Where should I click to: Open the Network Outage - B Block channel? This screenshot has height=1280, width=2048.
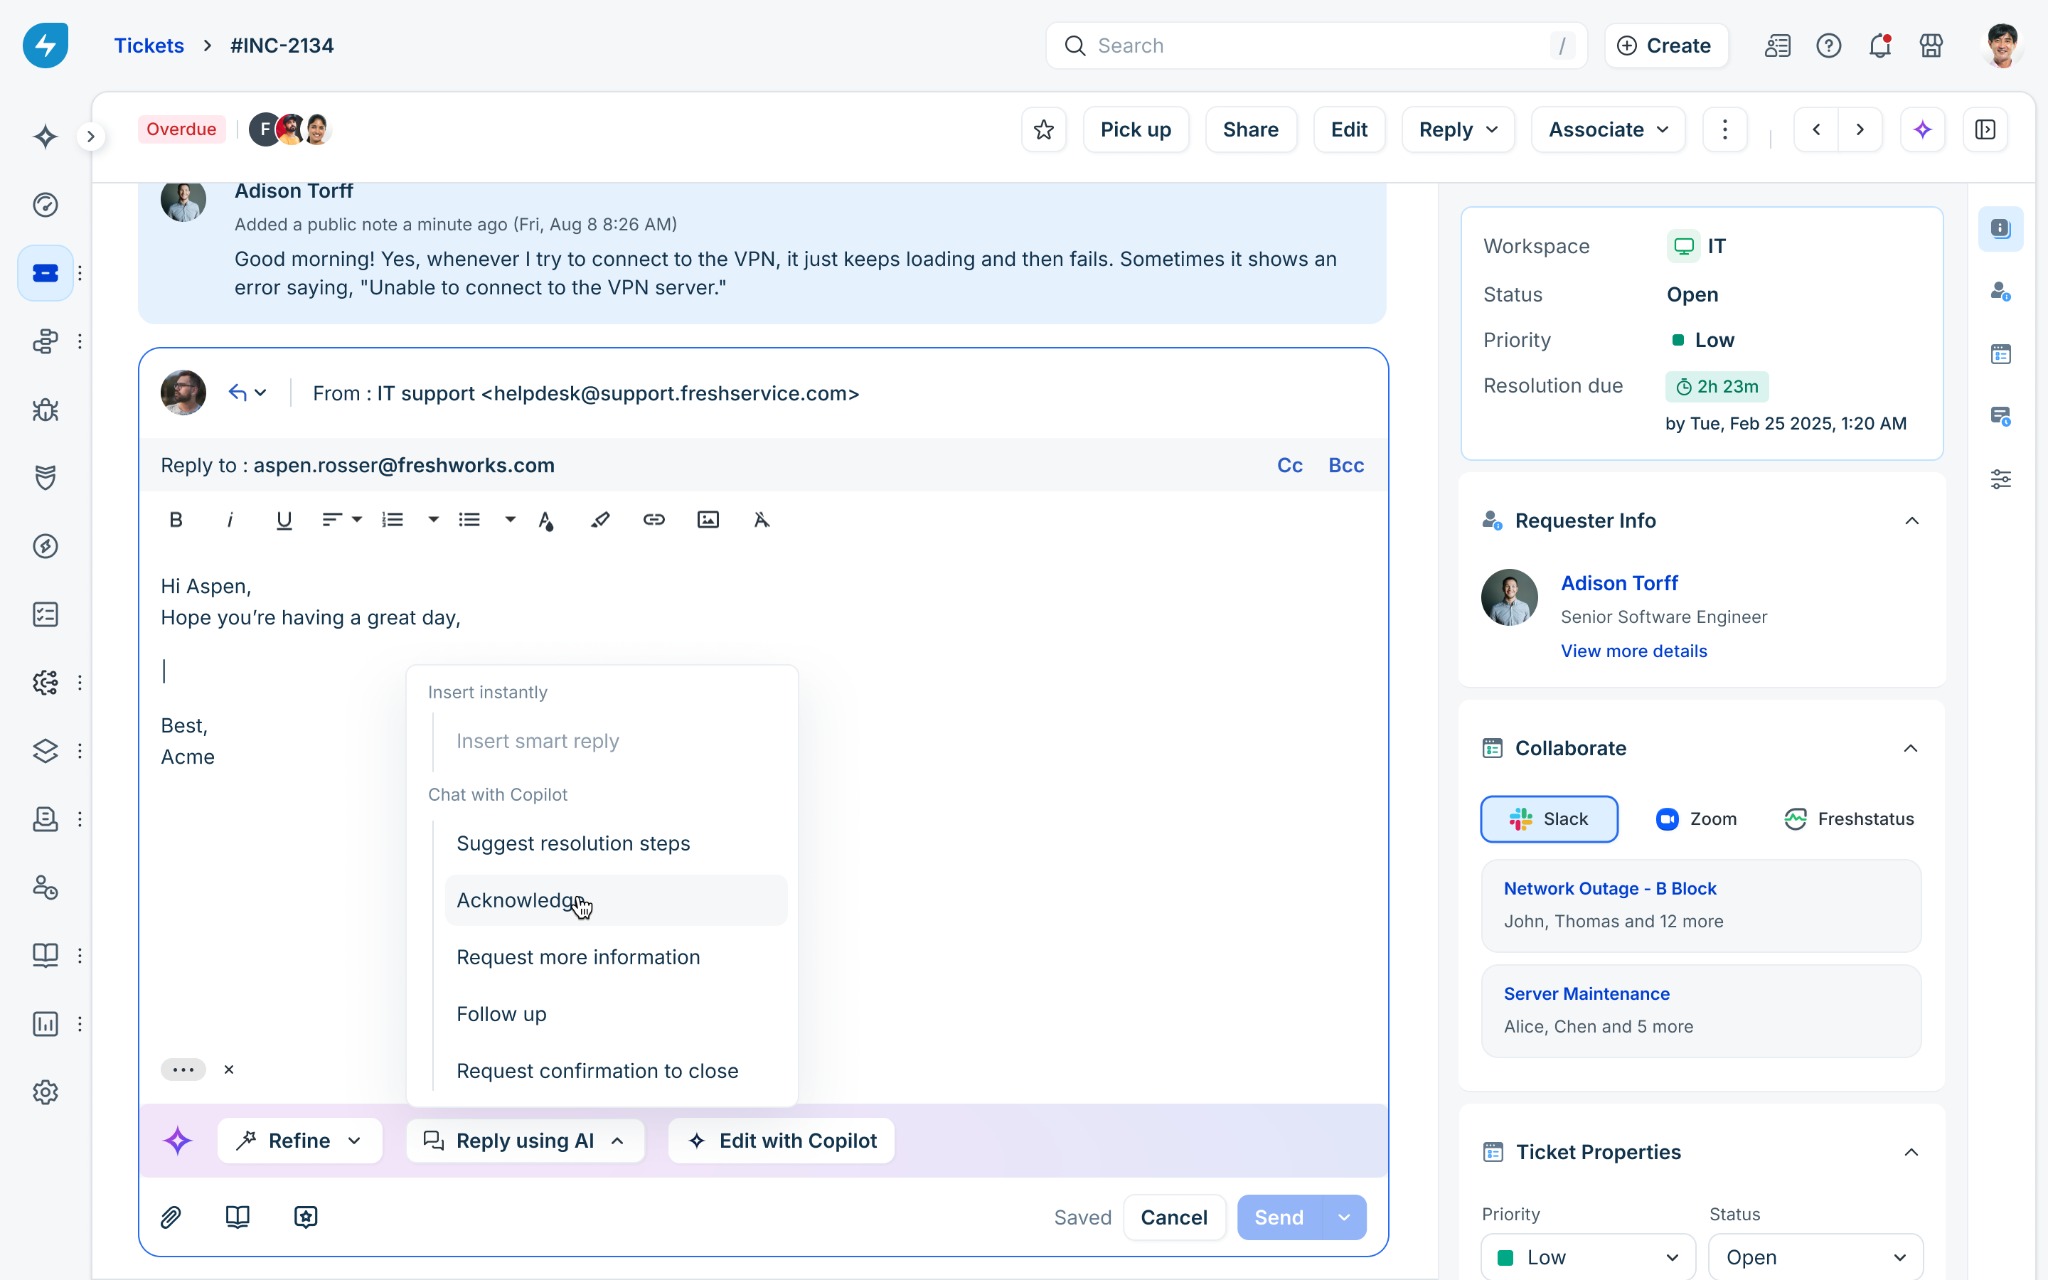tap(1701, 905)
